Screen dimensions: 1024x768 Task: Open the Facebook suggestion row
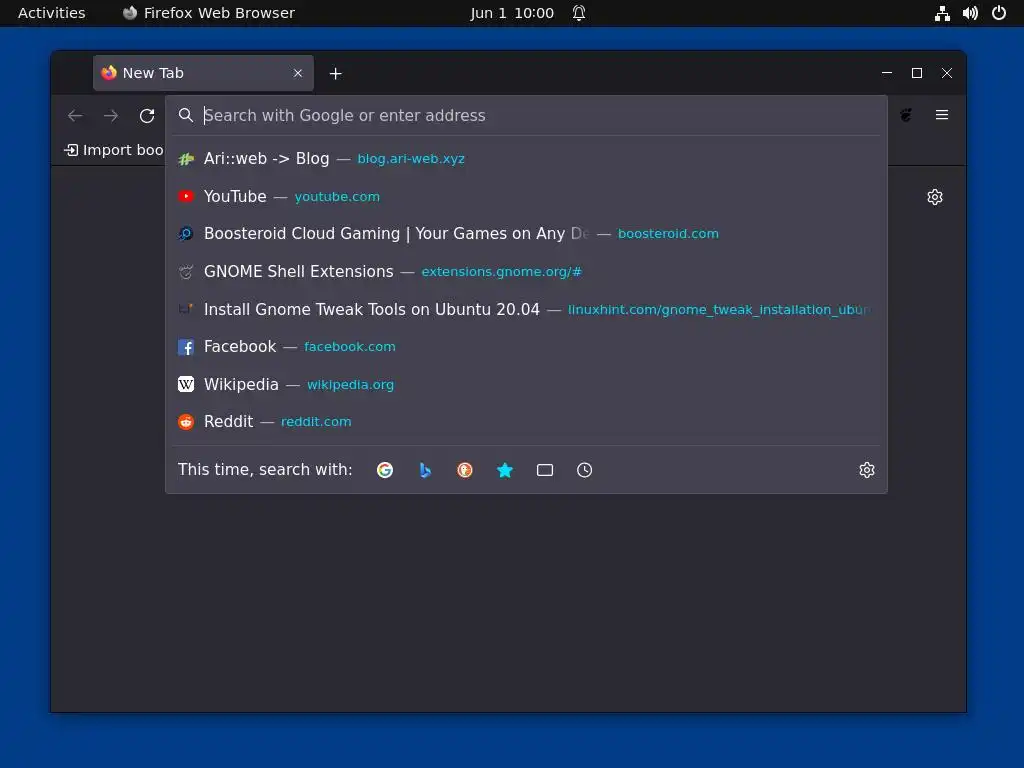[x=526, y=347]
